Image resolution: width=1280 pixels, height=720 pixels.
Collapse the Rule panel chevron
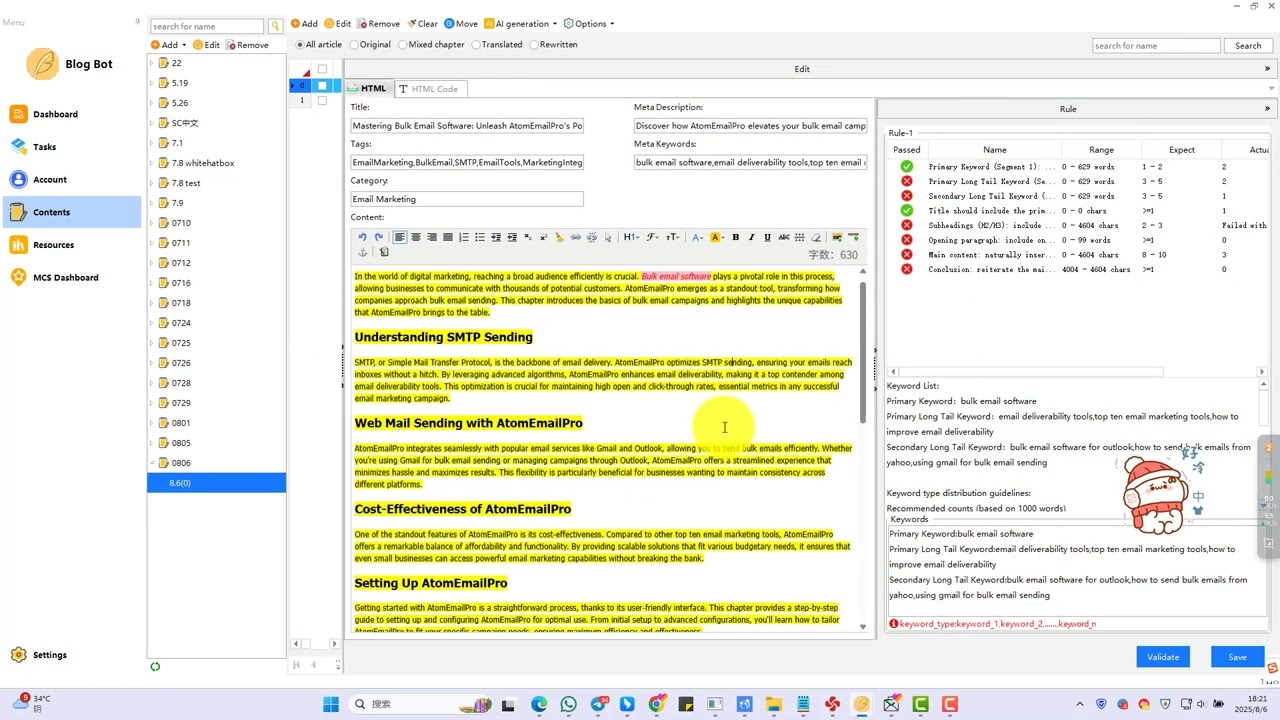(x=1267, y=109)
